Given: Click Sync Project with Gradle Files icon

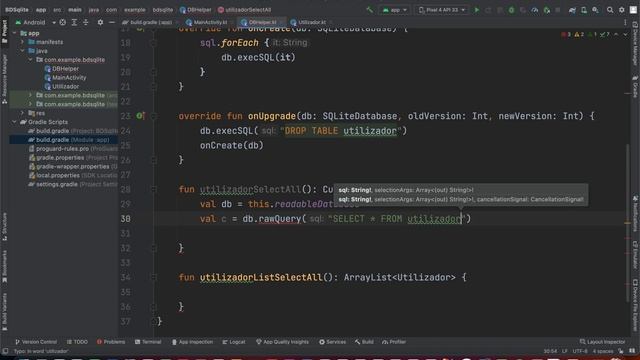Looking at the screenshot, I should 572,9.
